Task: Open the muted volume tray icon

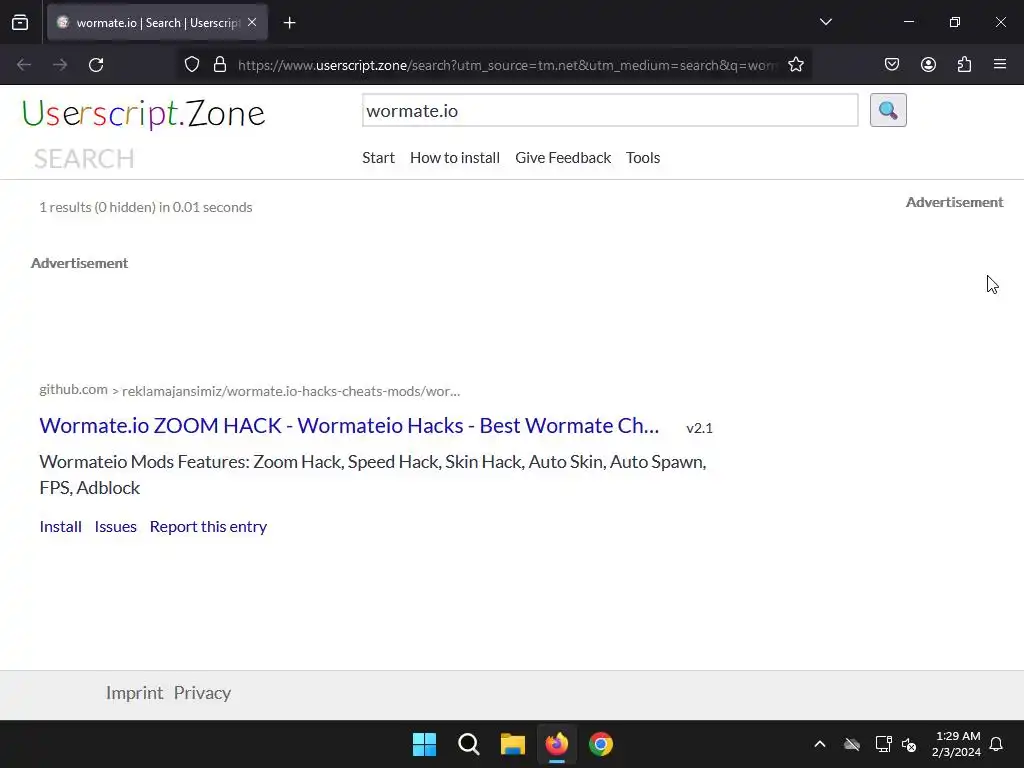Action: (x=909, y=744)
